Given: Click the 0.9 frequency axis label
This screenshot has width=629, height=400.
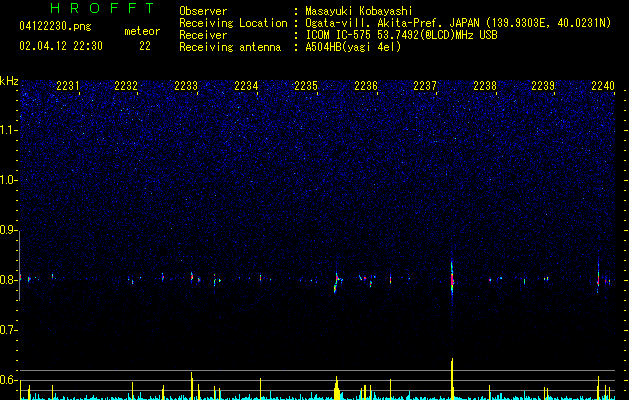Looking at the screenshot, I should [x=8, y=230].
